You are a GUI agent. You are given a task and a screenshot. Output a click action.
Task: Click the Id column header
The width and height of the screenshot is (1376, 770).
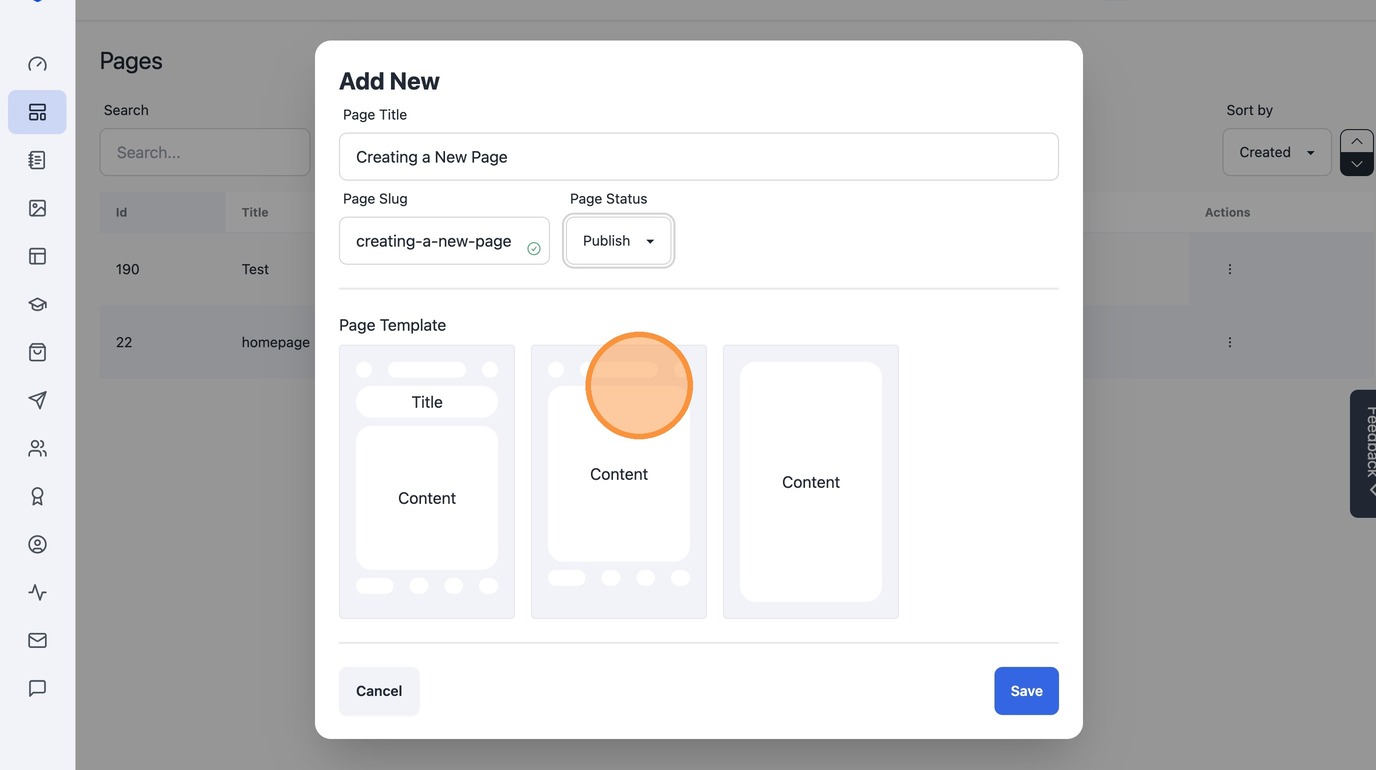coord(163,212)
